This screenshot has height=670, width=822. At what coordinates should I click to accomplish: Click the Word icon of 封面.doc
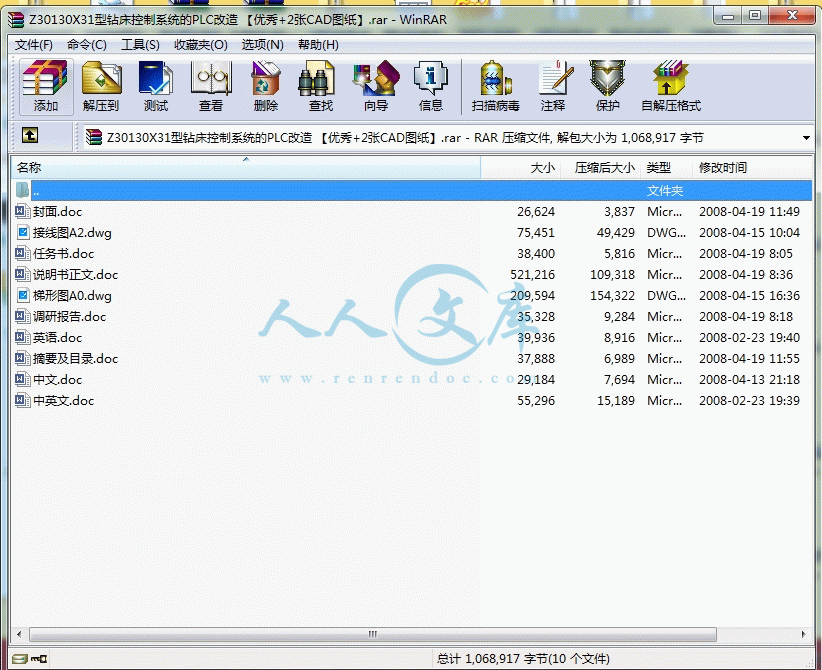pyautogui.click(x=22, y=211)
